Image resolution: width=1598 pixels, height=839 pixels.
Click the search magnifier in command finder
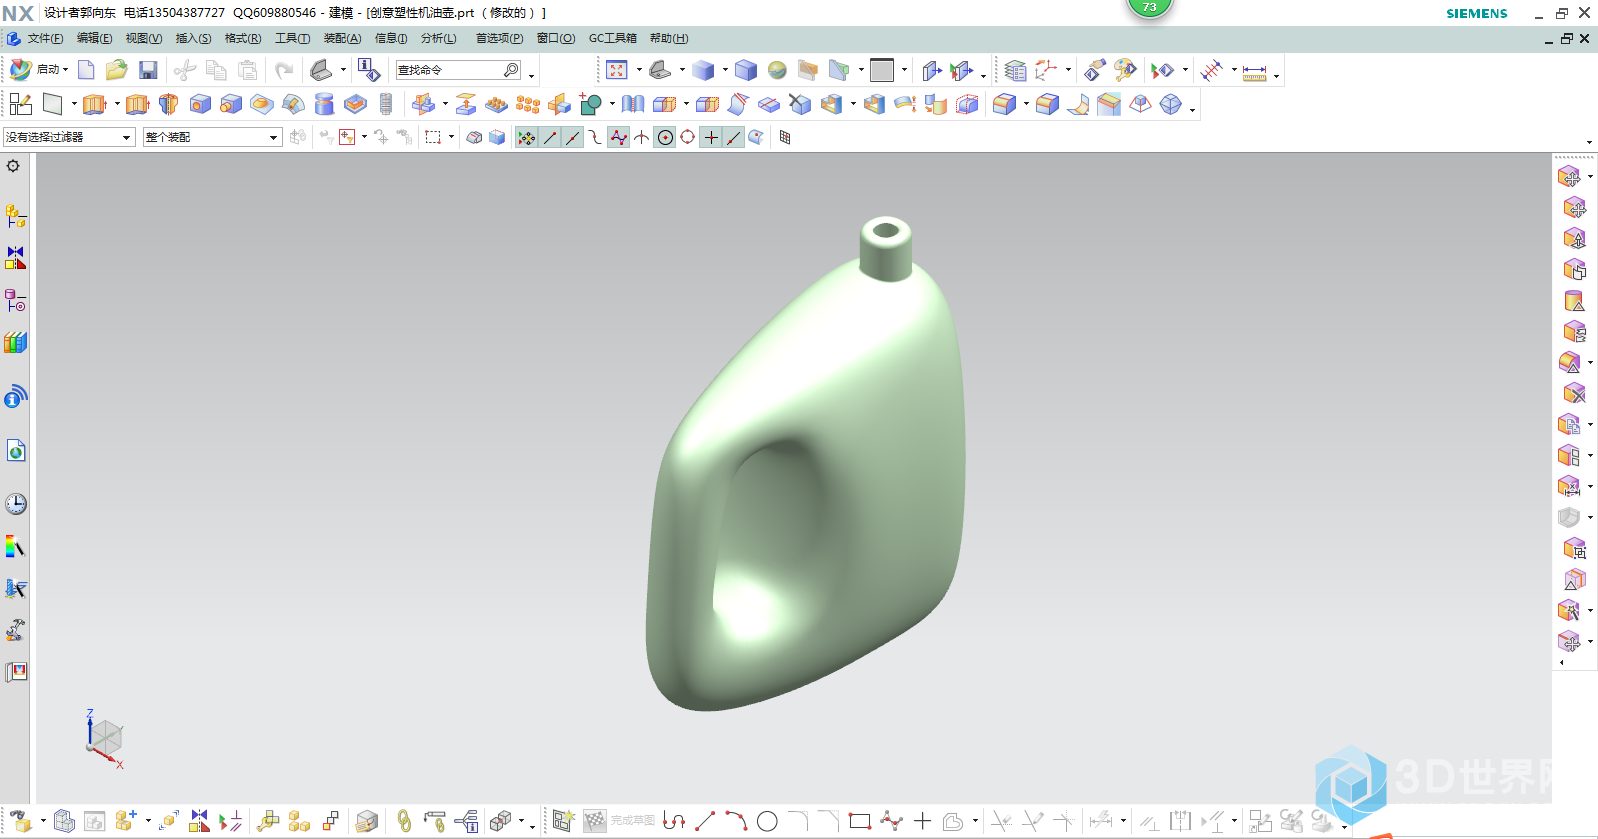pos(511,70)
